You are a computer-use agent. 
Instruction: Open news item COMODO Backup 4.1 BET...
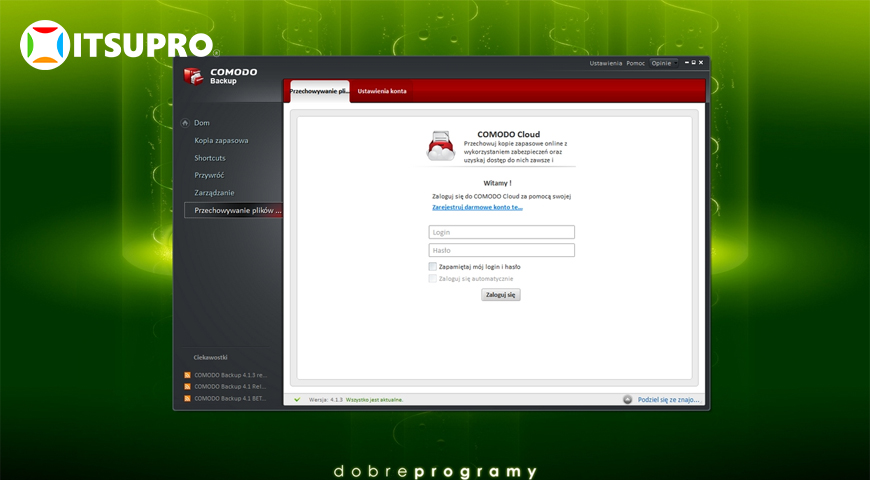click(230, 398)
